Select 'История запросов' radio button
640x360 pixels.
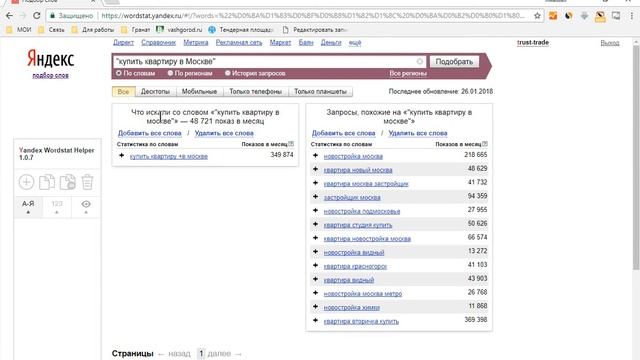228,73
